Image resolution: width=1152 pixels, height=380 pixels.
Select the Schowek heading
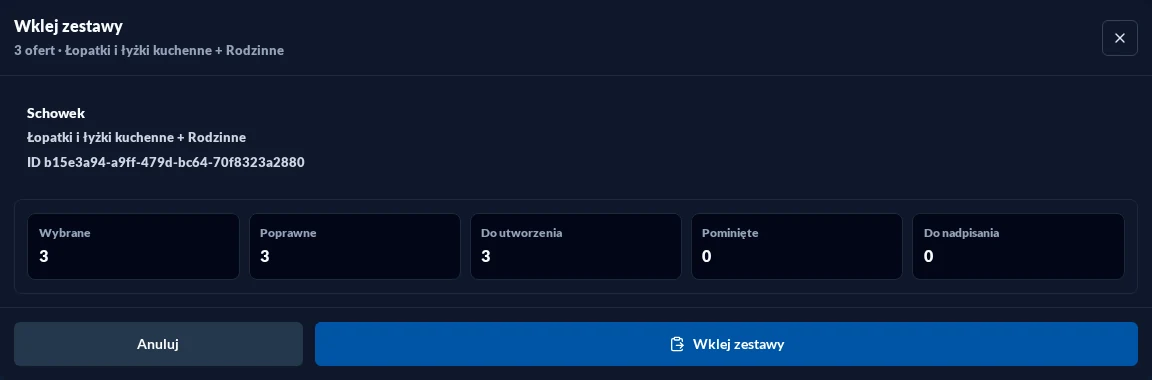(56, 113)
